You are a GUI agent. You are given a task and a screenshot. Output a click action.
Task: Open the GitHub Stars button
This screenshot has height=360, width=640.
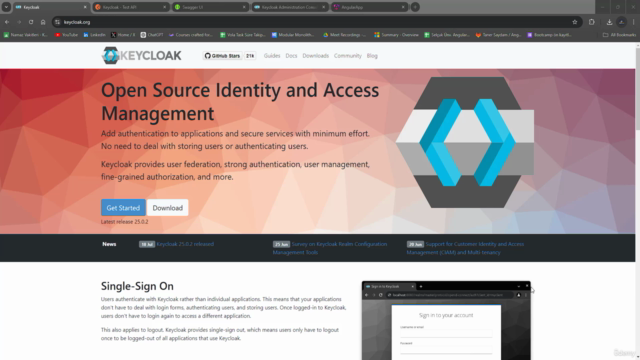click(x=222, y=56)
